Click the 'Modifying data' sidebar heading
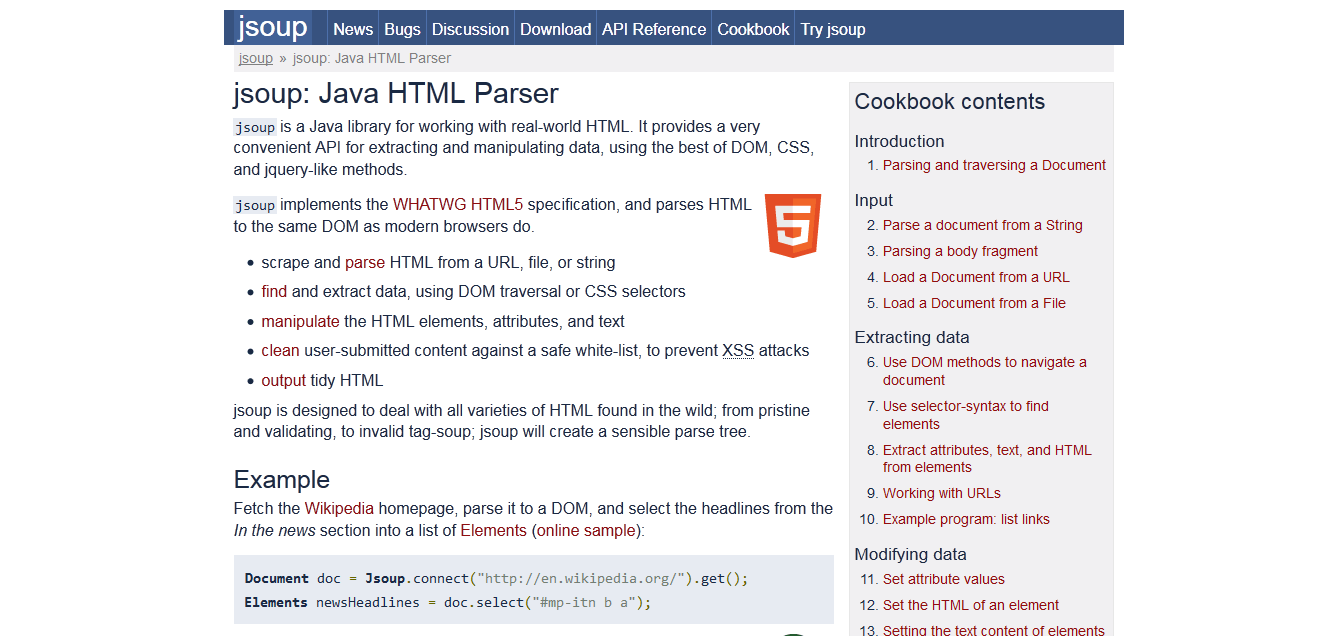 910,554
